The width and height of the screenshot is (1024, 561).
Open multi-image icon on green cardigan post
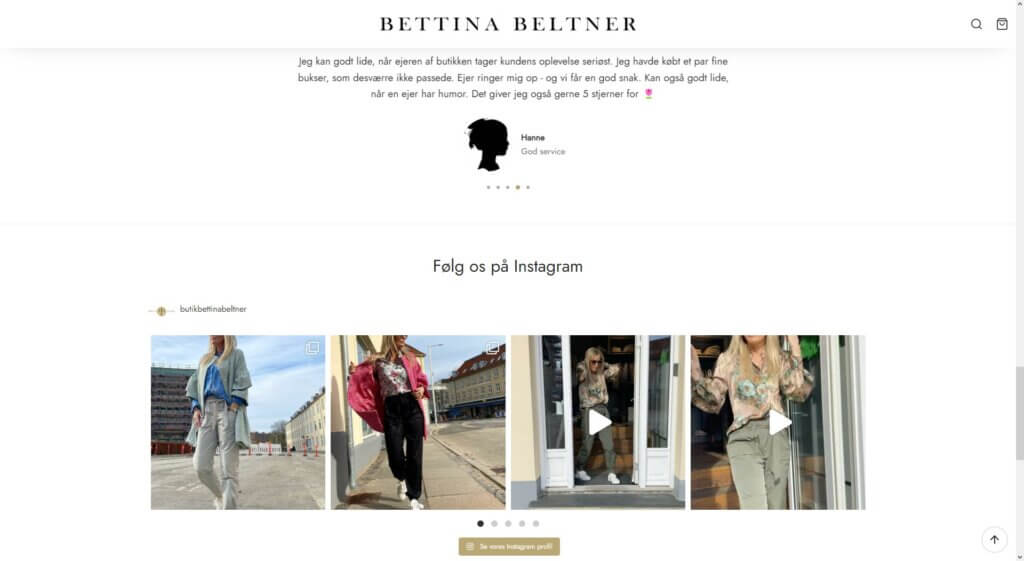(313, 348)
